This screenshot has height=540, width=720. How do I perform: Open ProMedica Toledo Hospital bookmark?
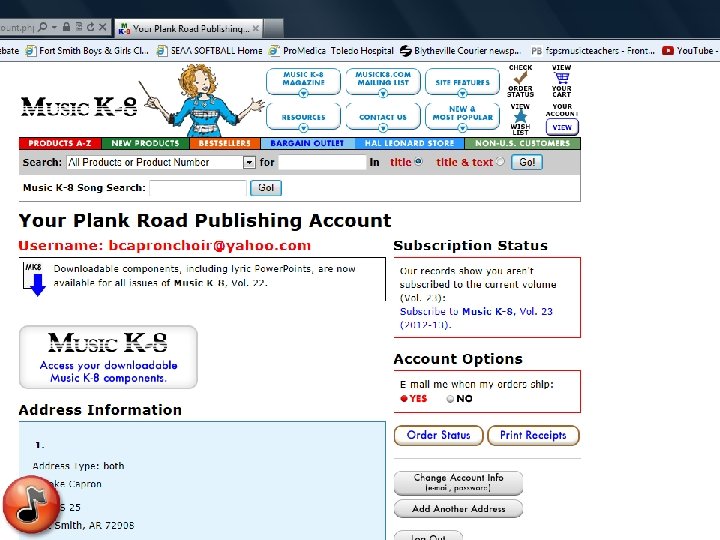[x=331, y=51]
